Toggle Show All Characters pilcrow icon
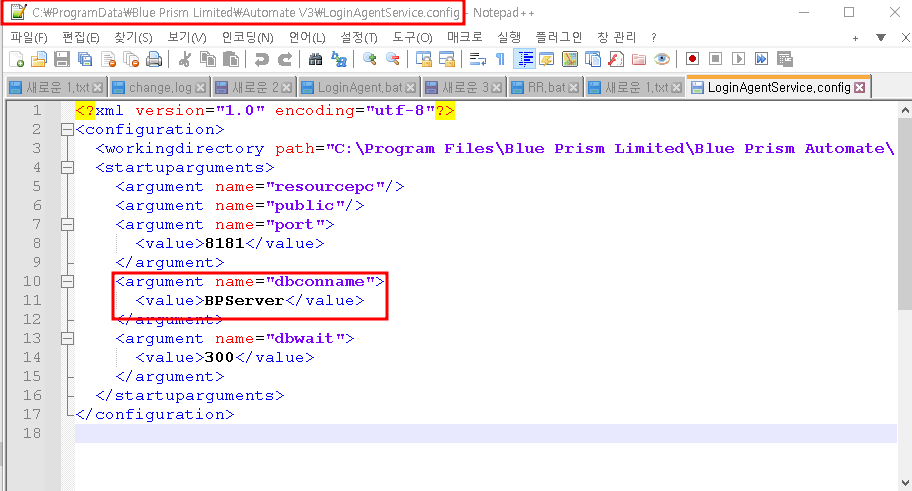 (x=500, y=59)
